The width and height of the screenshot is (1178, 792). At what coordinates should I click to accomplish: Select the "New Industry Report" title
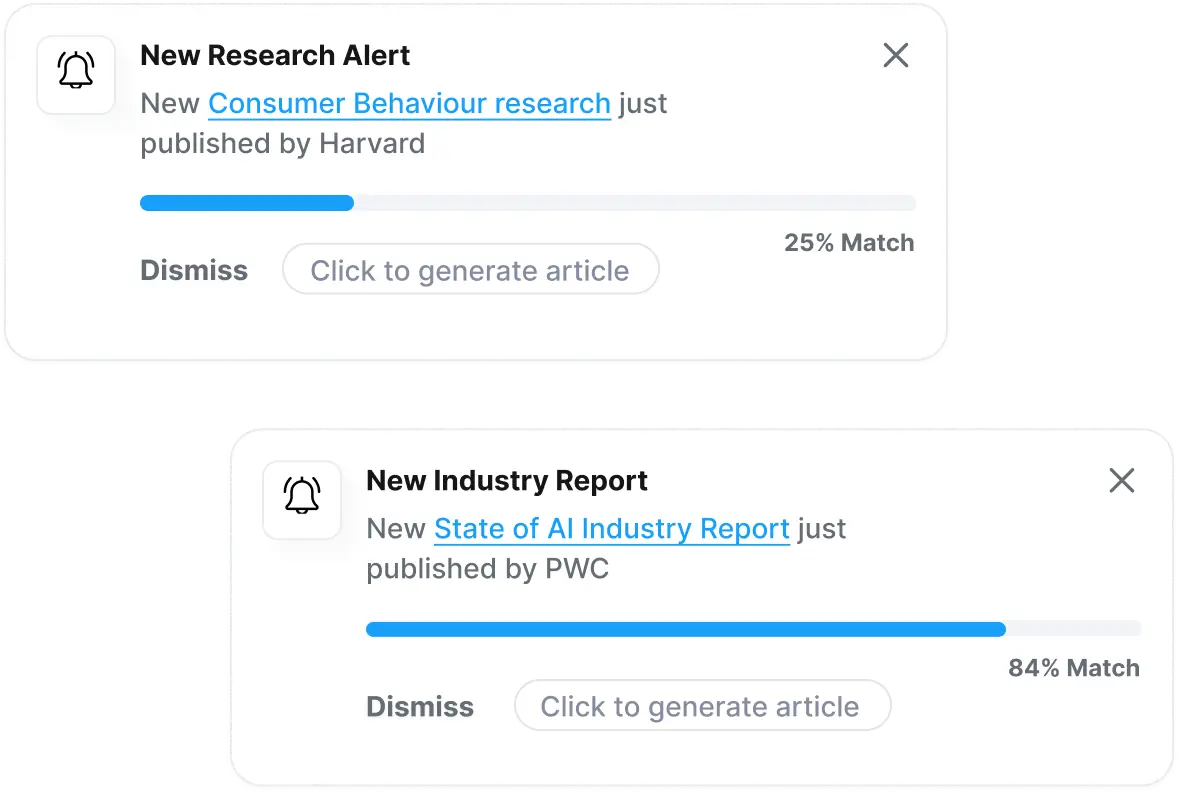point(507,481)
